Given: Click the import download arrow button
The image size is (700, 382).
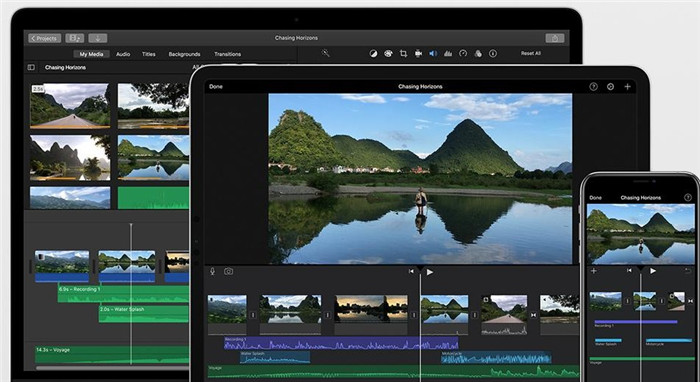Looking at the screenshot, I should coord(98,38).
